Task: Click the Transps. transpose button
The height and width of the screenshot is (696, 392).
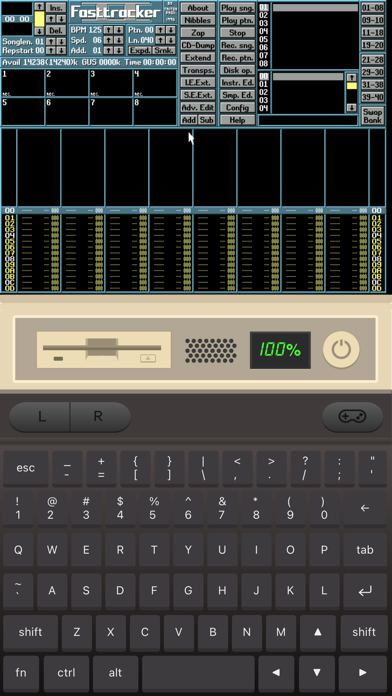Action: [x=198, y=70]
